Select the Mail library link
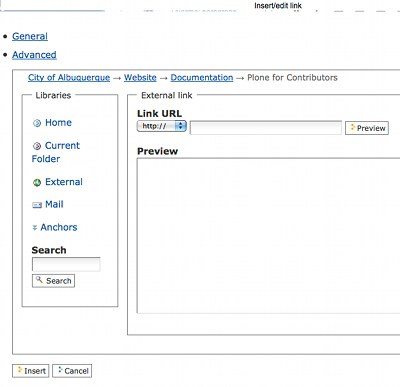This screenshot has height=387, width=400. tap(54, 204)
